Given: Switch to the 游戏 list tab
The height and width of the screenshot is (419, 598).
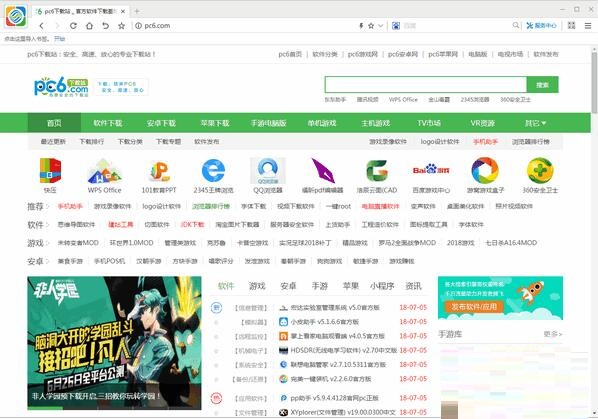Looking at the screenshot, I should coord(257,286).
